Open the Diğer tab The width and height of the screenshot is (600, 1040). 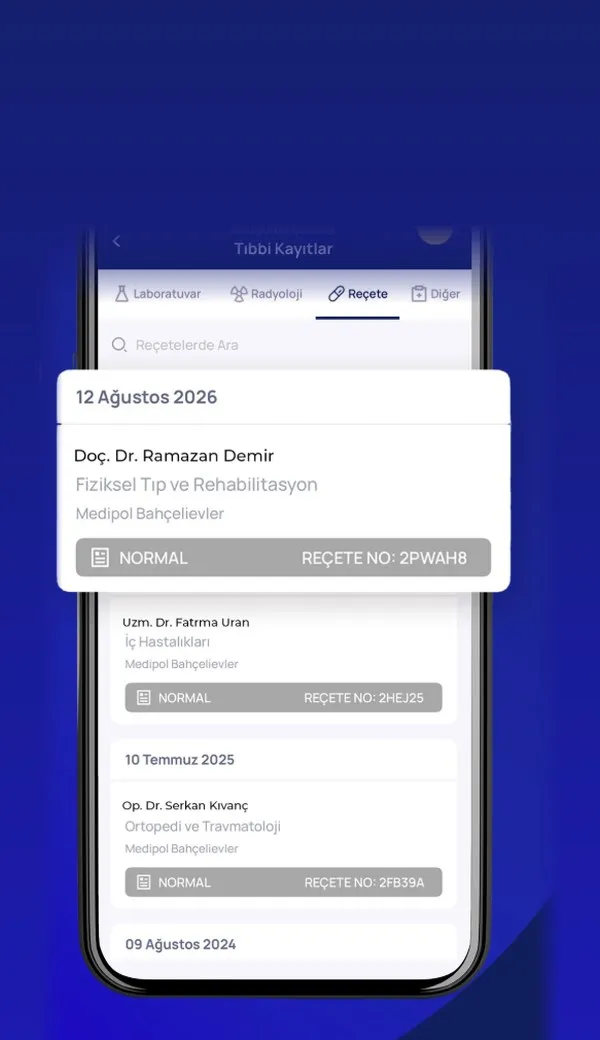(x=436, y=294)
